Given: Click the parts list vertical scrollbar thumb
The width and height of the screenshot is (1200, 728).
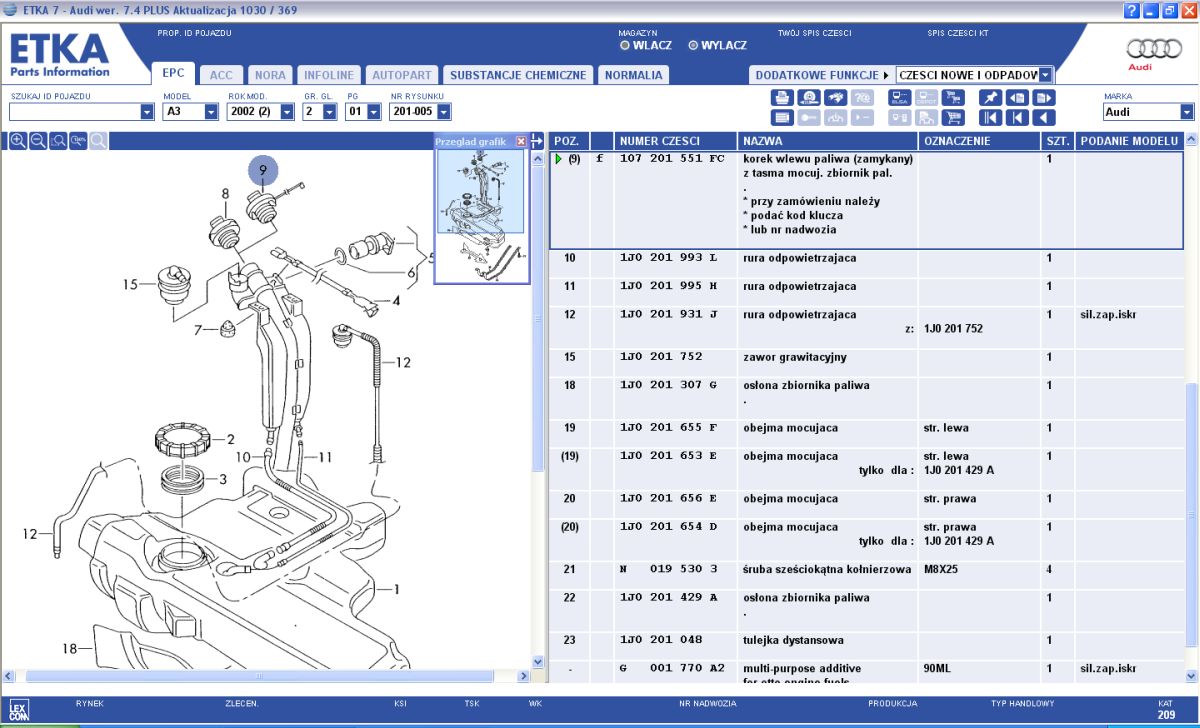Looking at the screenshot, I should click(1191, 515).
